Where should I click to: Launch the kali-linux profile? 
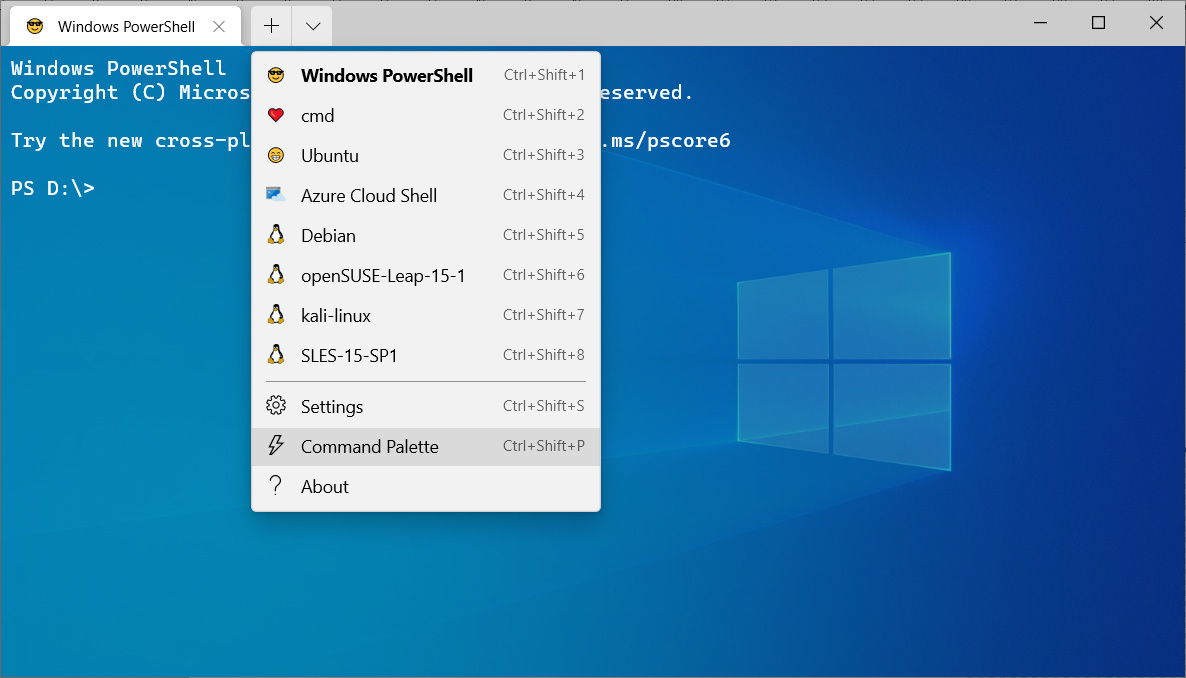(426, 316)
